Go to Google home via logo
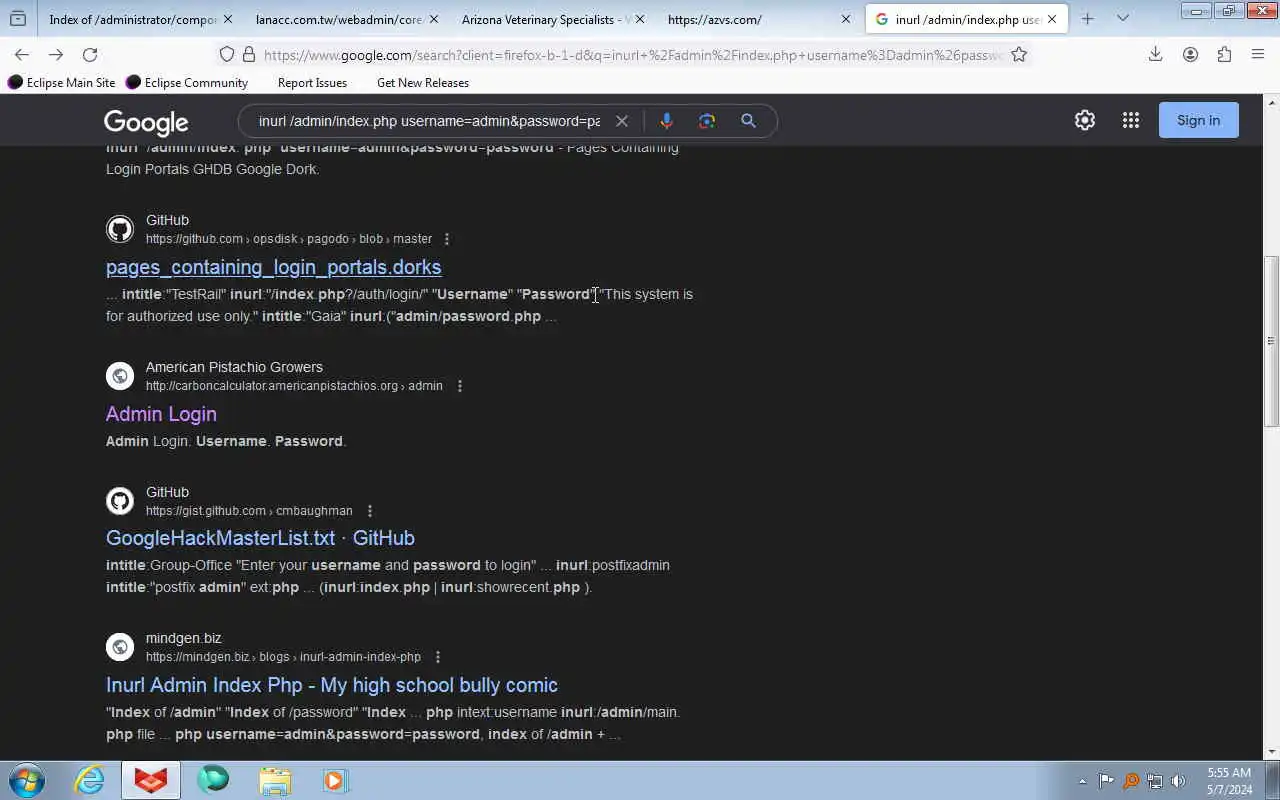1280x800 pixels. (x=146, y=122)
